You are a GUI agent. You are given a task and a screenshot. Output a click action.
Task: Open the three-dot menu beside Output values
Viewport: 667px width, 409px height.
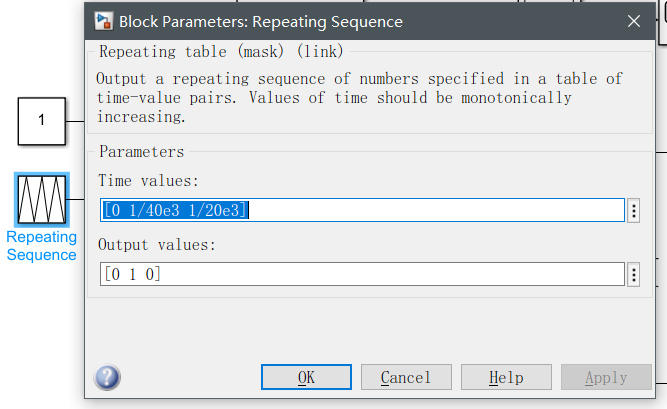click(634, 275)
